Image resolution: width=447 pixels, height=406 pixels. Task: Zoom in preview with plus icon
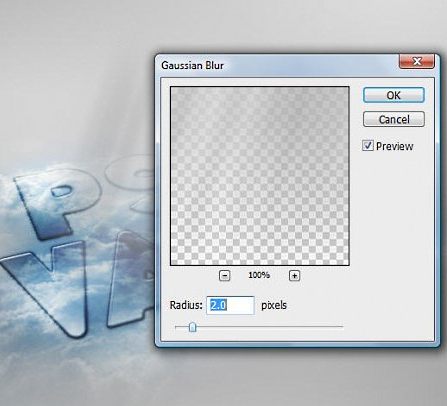pyautogui.click(x=294, y=276)
